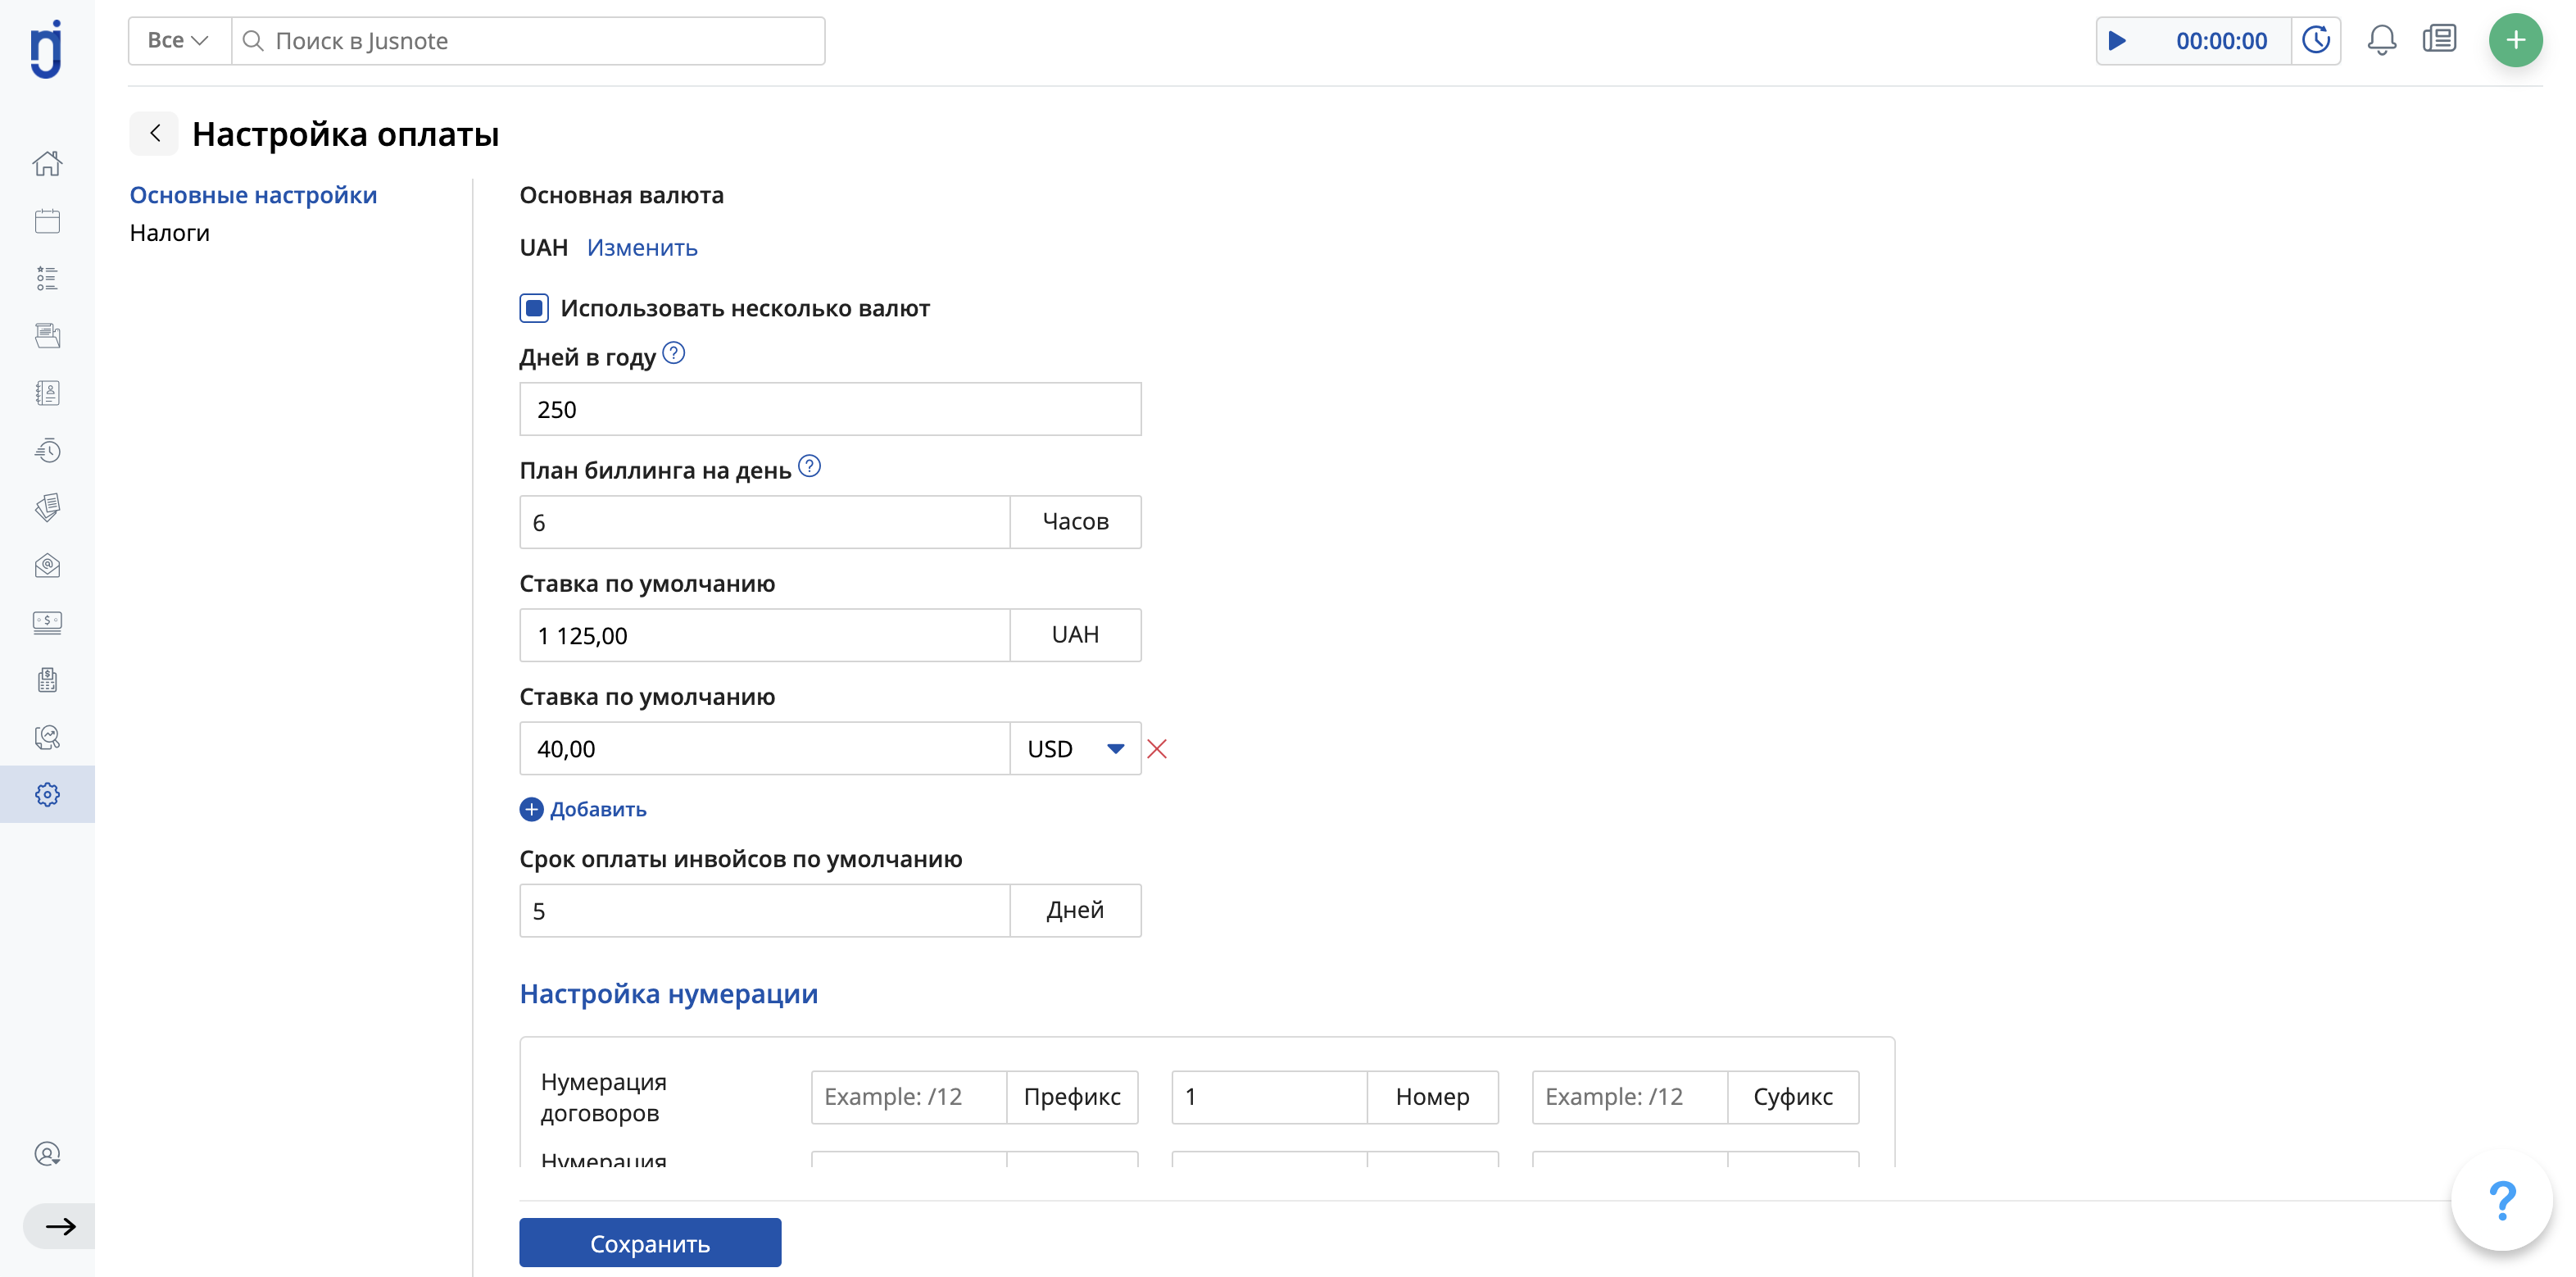Screen dimensions: 2576x1277
Task: Click the Настройка нумерации heading
Action: pos(668,994)
